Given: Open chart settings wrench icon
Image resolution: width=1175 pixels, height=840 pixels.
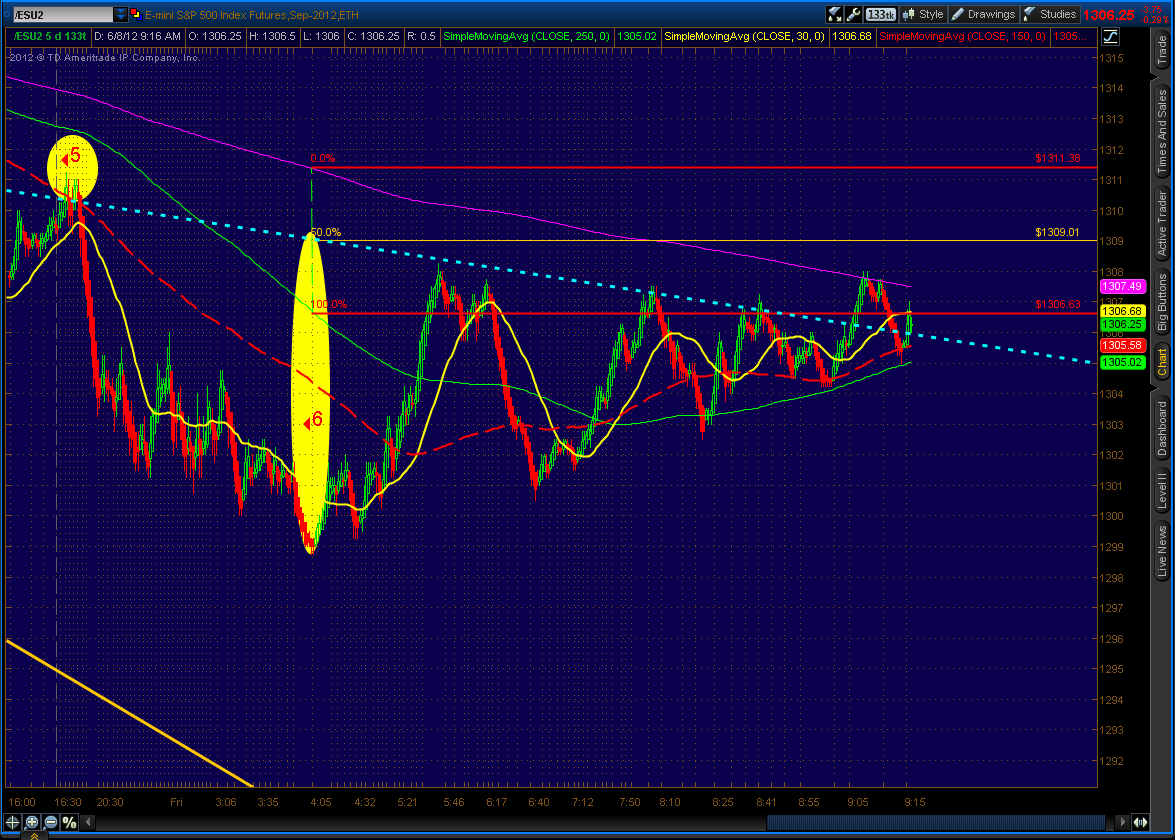Looking at the screenshot, I should [854, 14].
